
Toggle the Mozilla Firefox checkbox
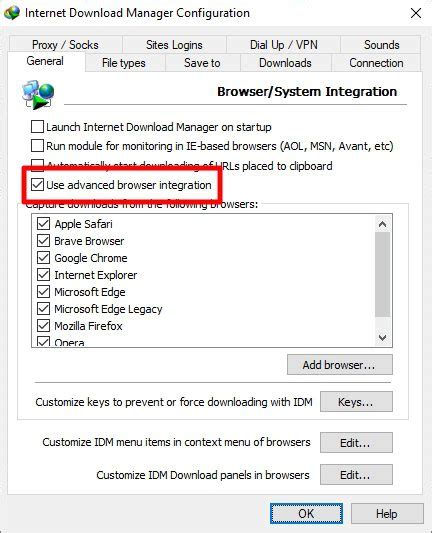(43, 326)
